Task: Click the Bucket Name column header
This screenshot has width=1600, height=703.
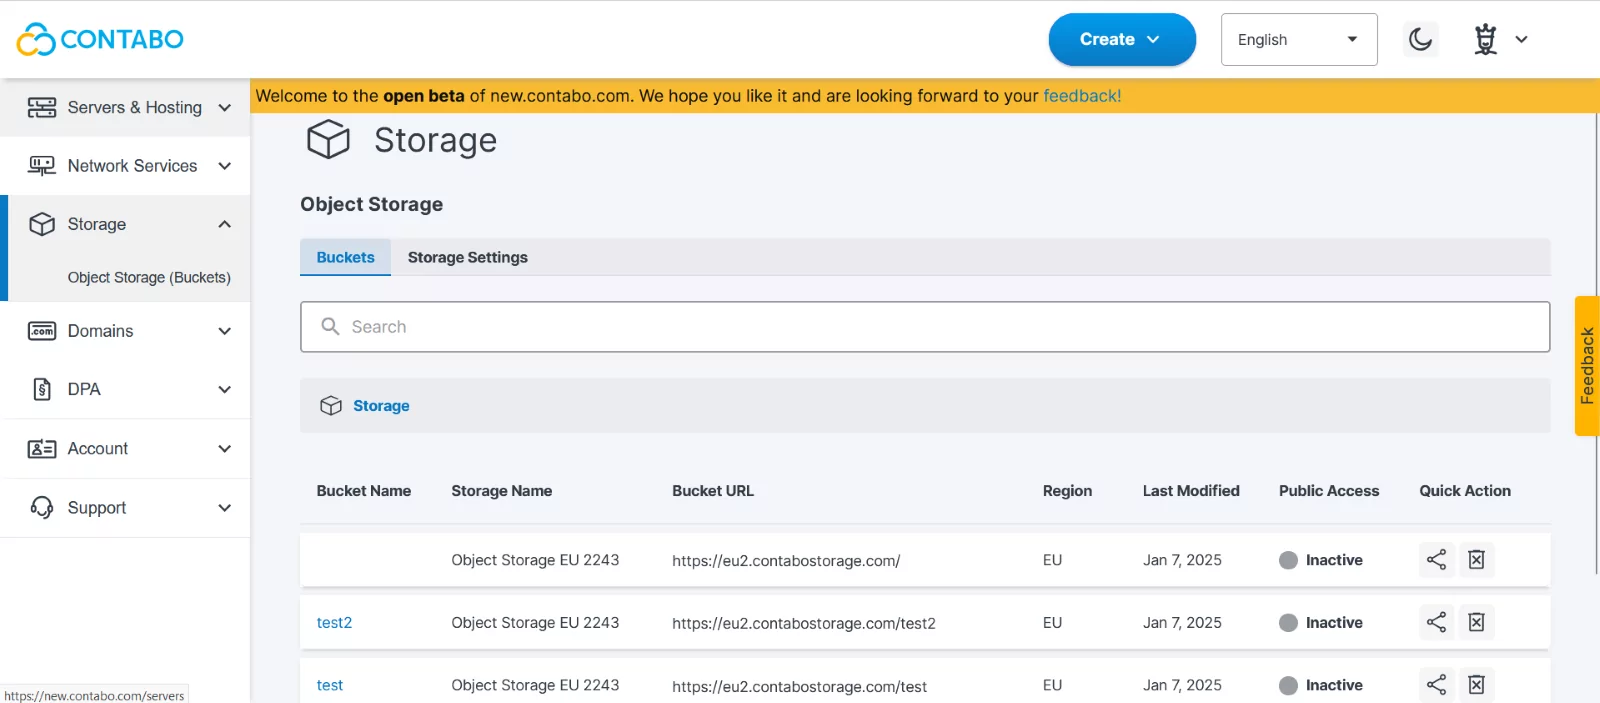Action: pyautogui.click(x=364, y=491)
